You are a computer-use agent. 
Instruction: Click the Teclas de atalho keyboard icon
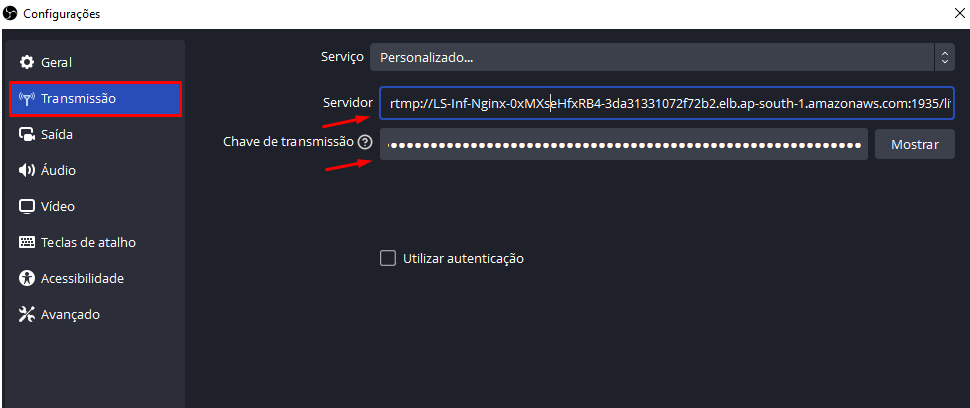tap(27, 242)
